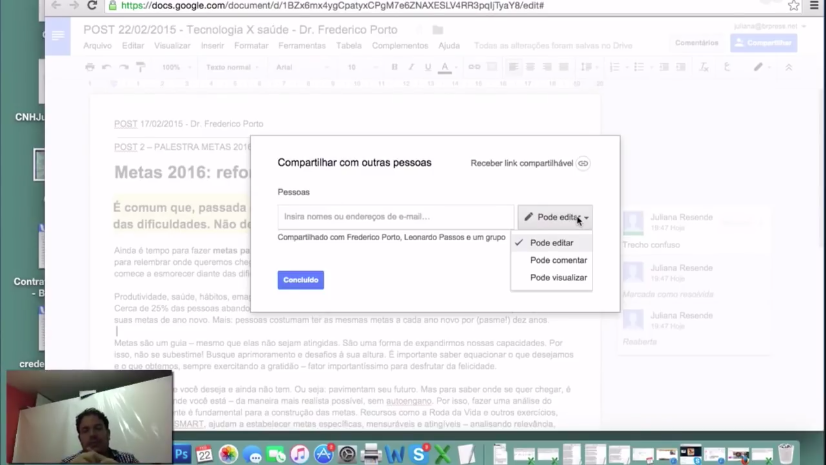Open the Arial font dropdown

click(302, 67)
